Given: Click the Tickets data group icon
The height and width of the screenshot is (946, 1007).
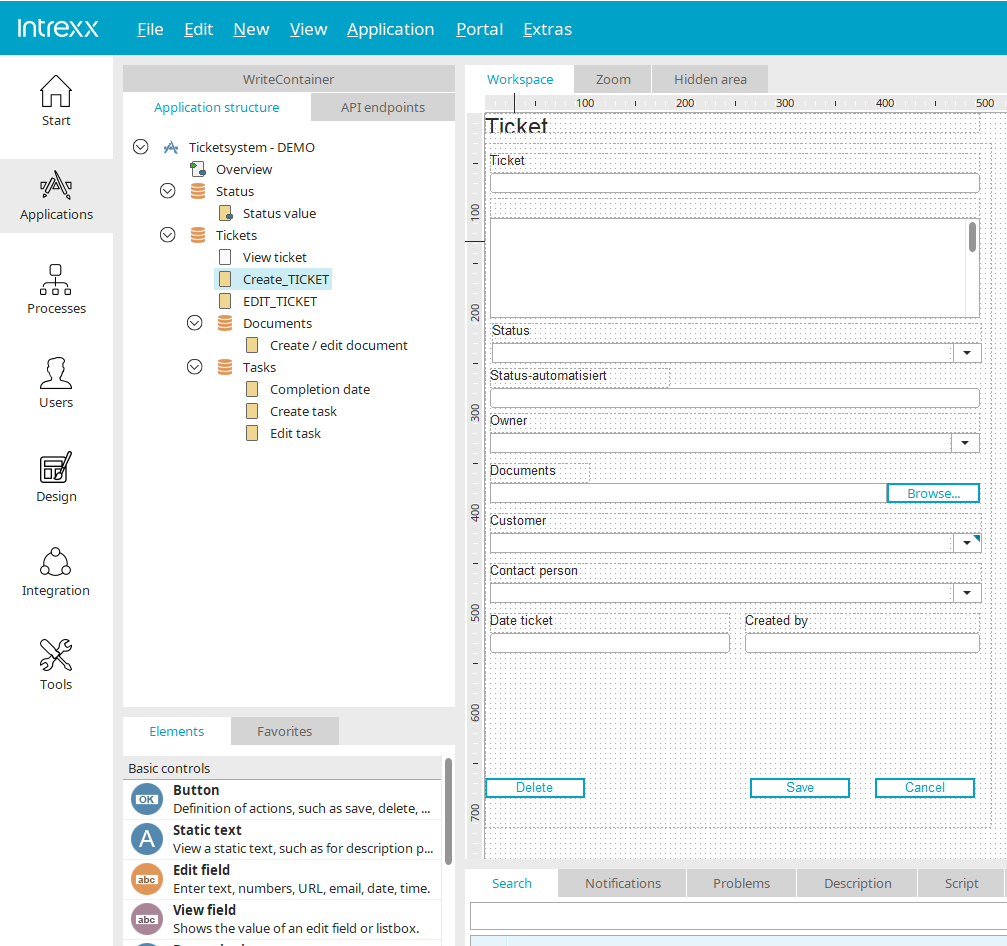Looking at the screenshot, I should point(198,235).
